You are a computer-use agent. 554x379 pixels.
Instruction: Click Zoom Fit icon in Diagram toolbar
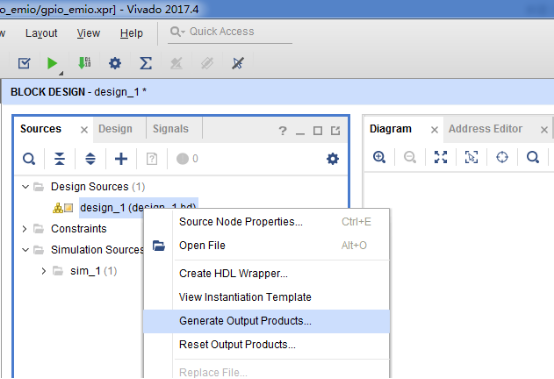[441, 157]
